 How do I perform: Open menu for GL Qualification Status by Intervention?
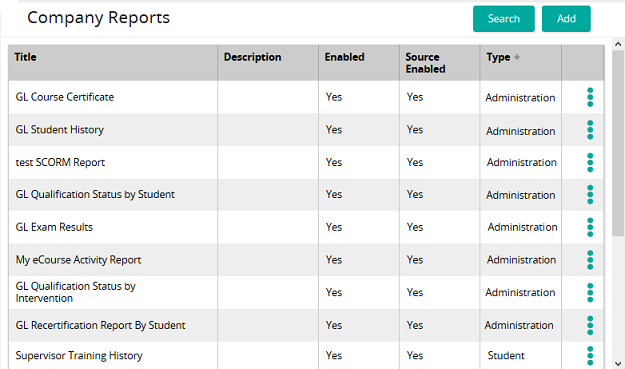click(590, 292)
